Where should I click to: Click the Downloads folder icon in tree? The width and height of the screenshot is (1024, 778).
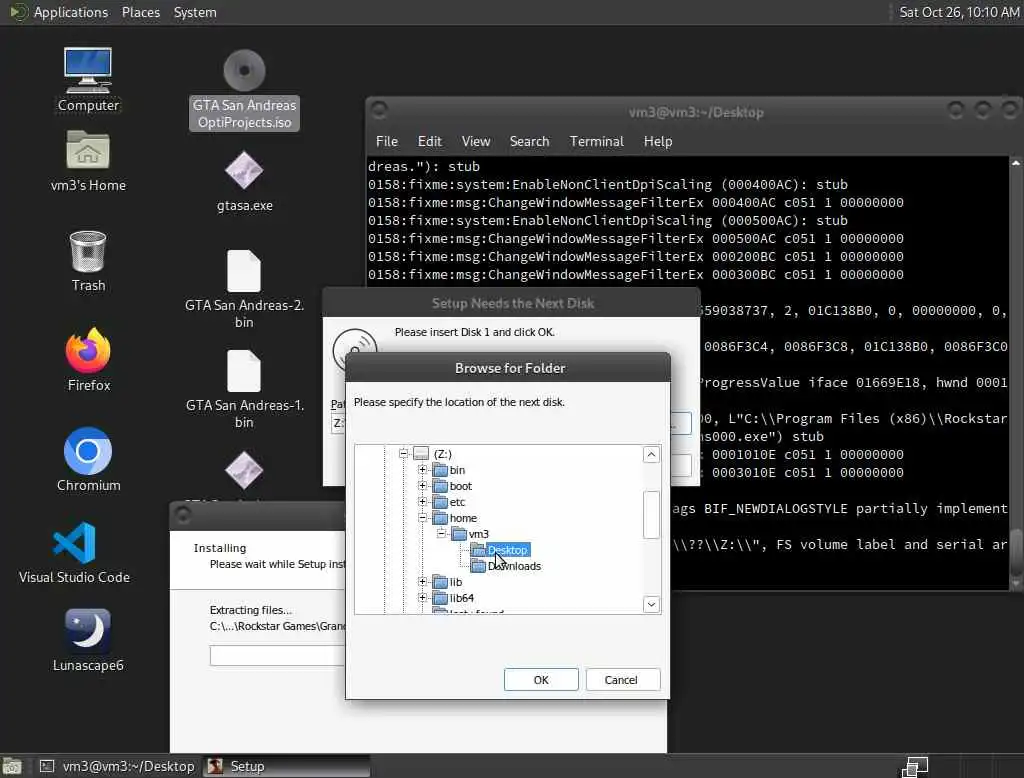pos(478,566)
